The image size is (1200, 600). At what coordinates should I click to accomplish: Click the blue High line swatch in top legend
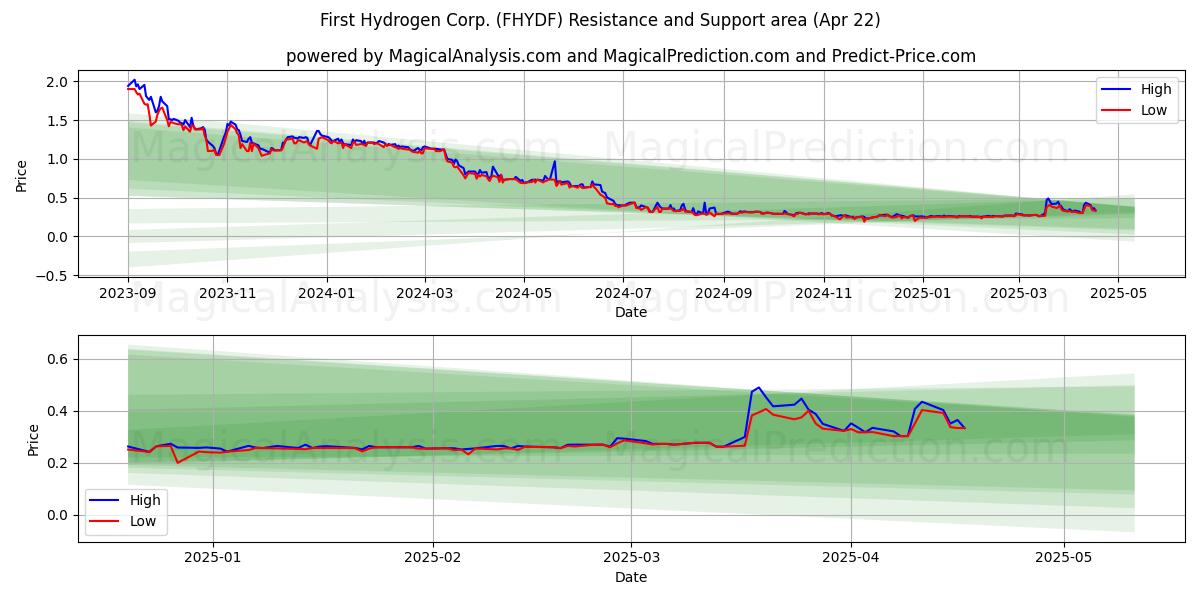[x=1117, y=90]
